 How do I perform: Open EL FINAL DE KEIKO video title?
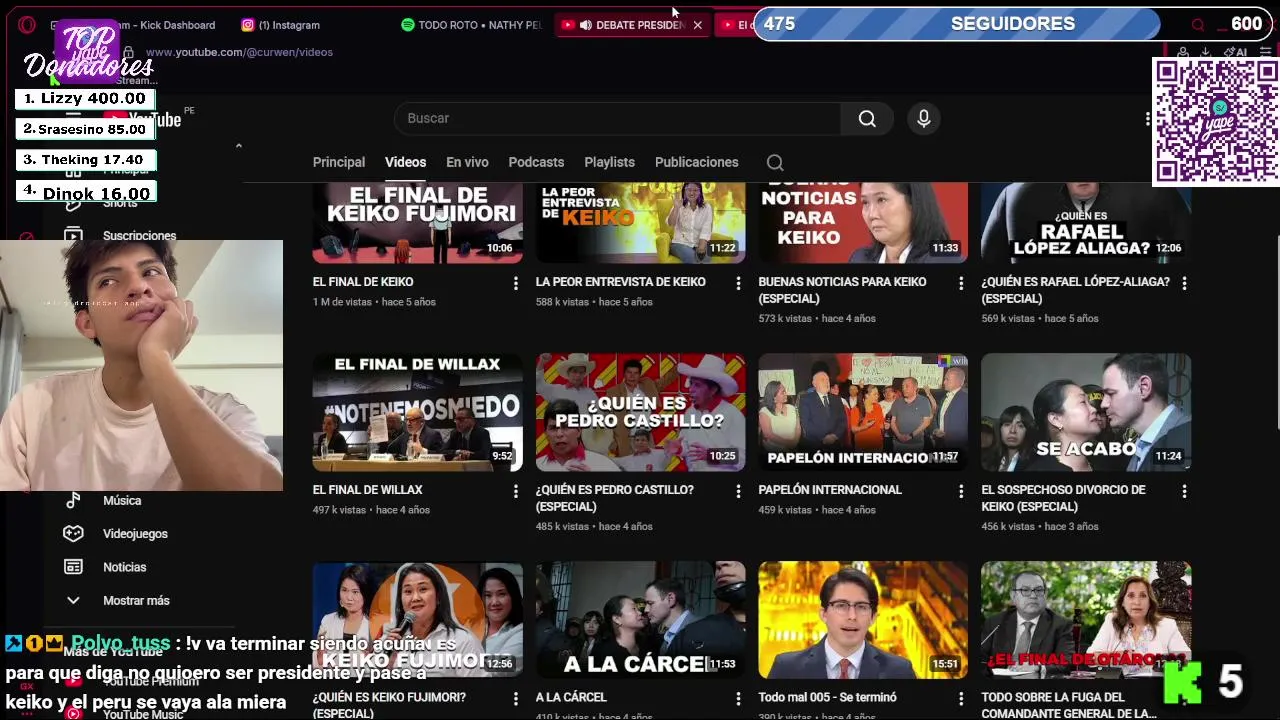[x=363, y=282]
